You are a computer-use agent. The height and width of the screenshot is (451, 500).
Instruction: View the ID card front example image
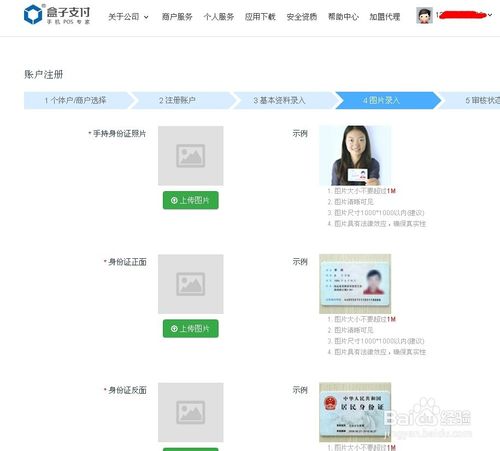[355, 284]
